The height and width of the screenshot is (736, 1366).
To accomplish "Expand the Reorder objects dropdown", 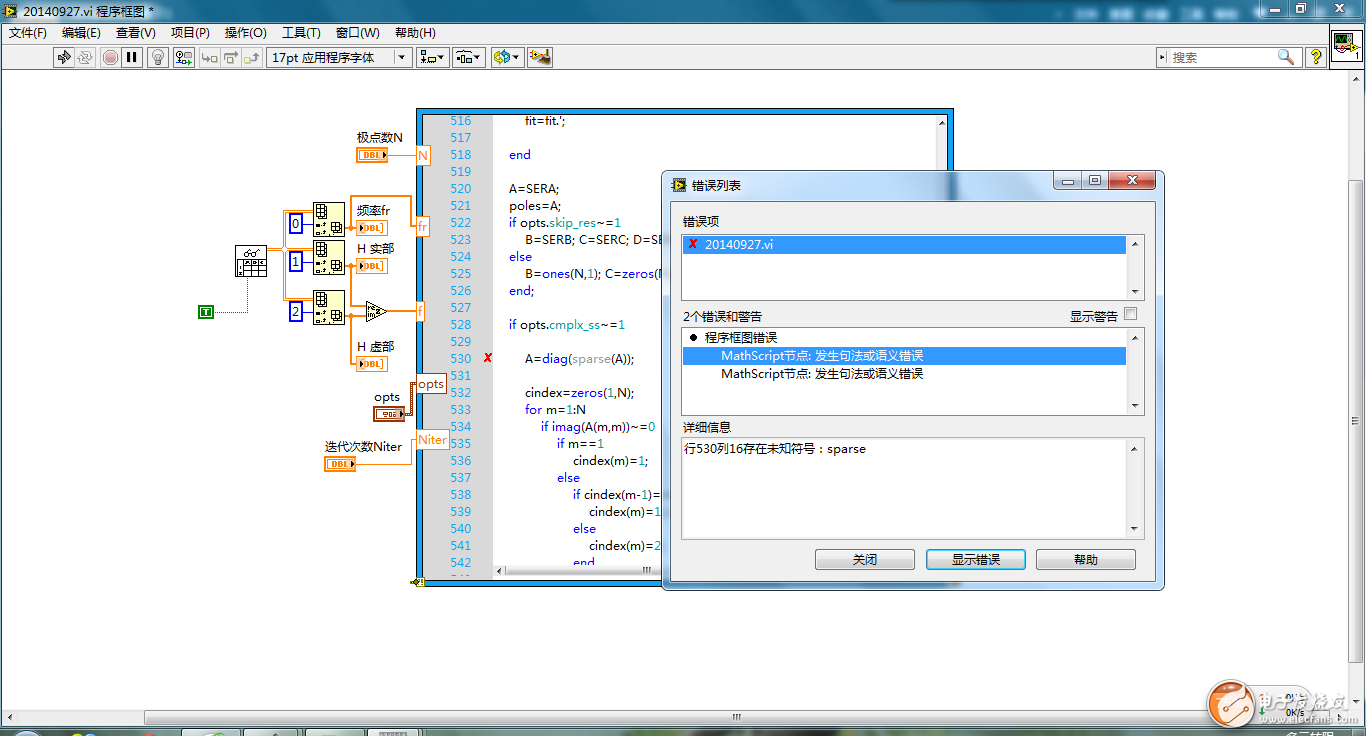I will click(x=507, y=58).
